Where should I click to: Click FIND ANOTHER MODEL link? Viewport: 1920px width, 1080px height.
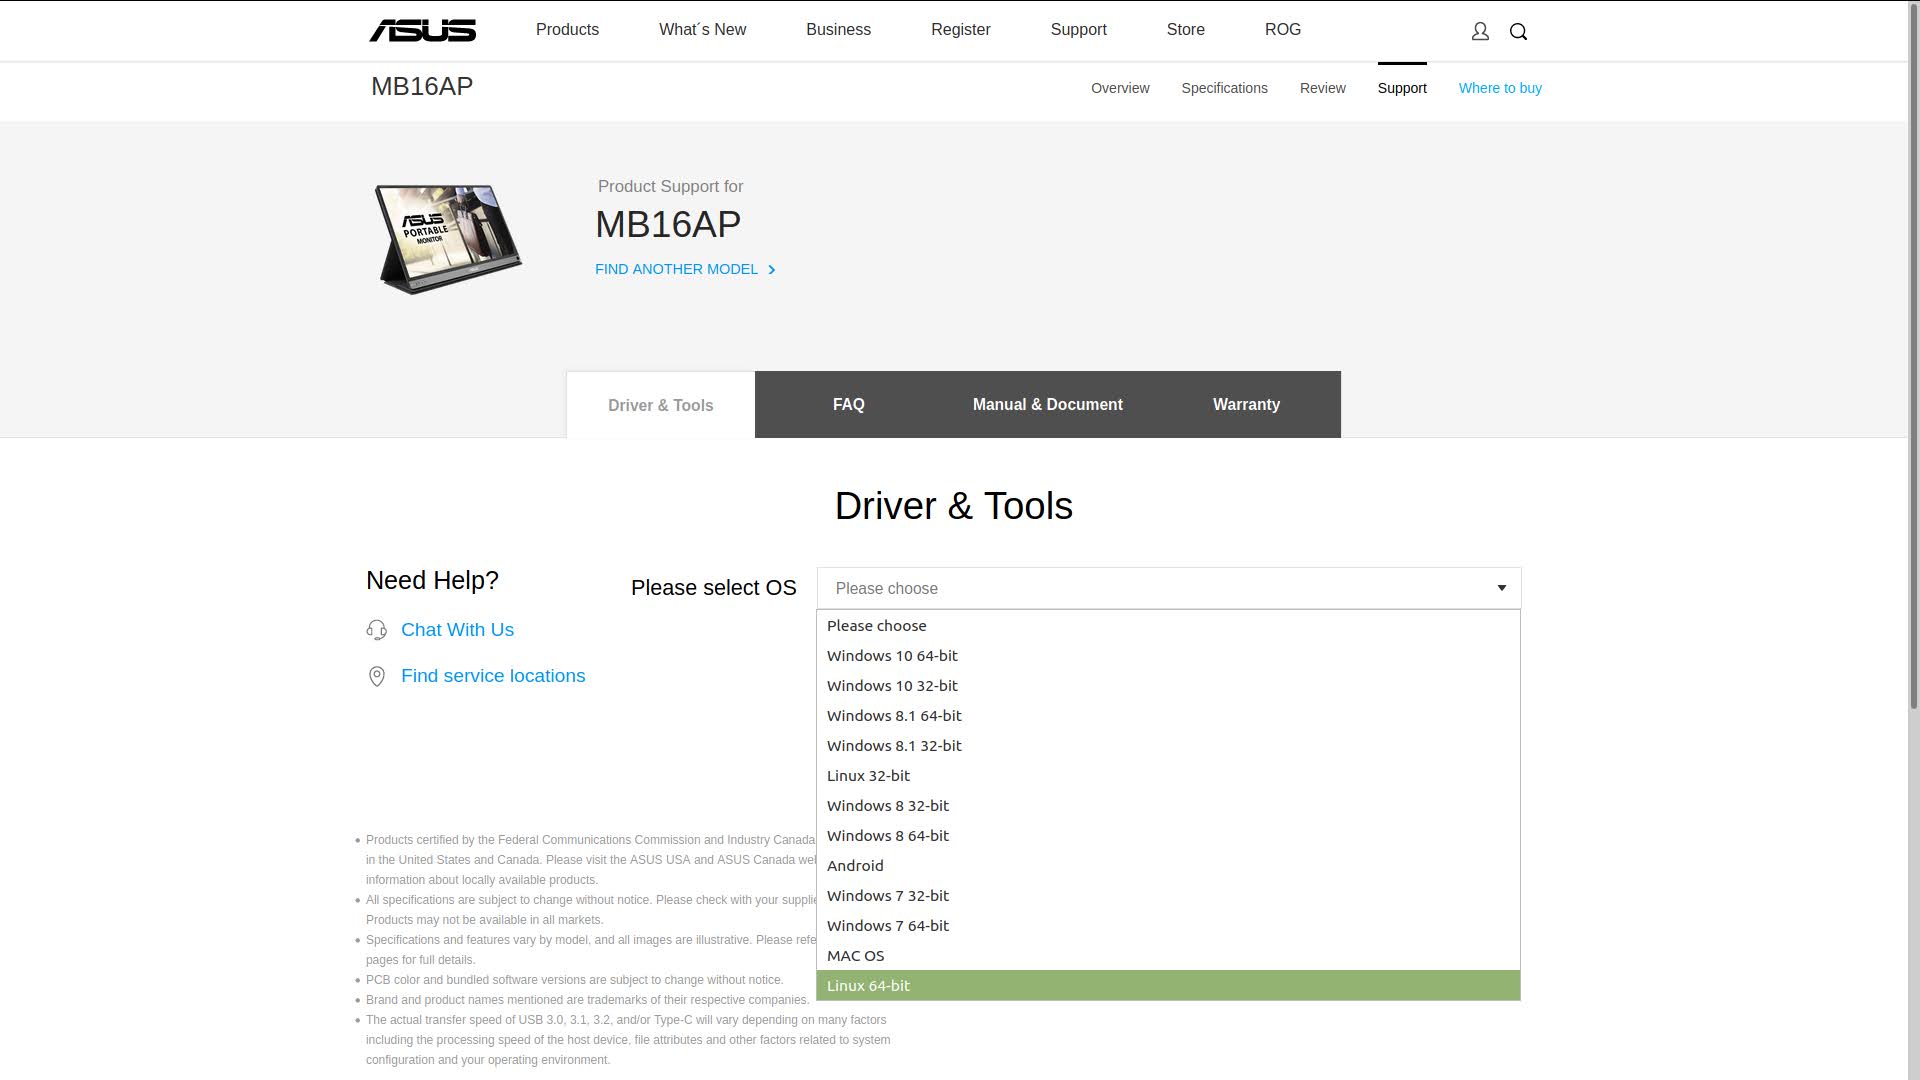[685, 269]
